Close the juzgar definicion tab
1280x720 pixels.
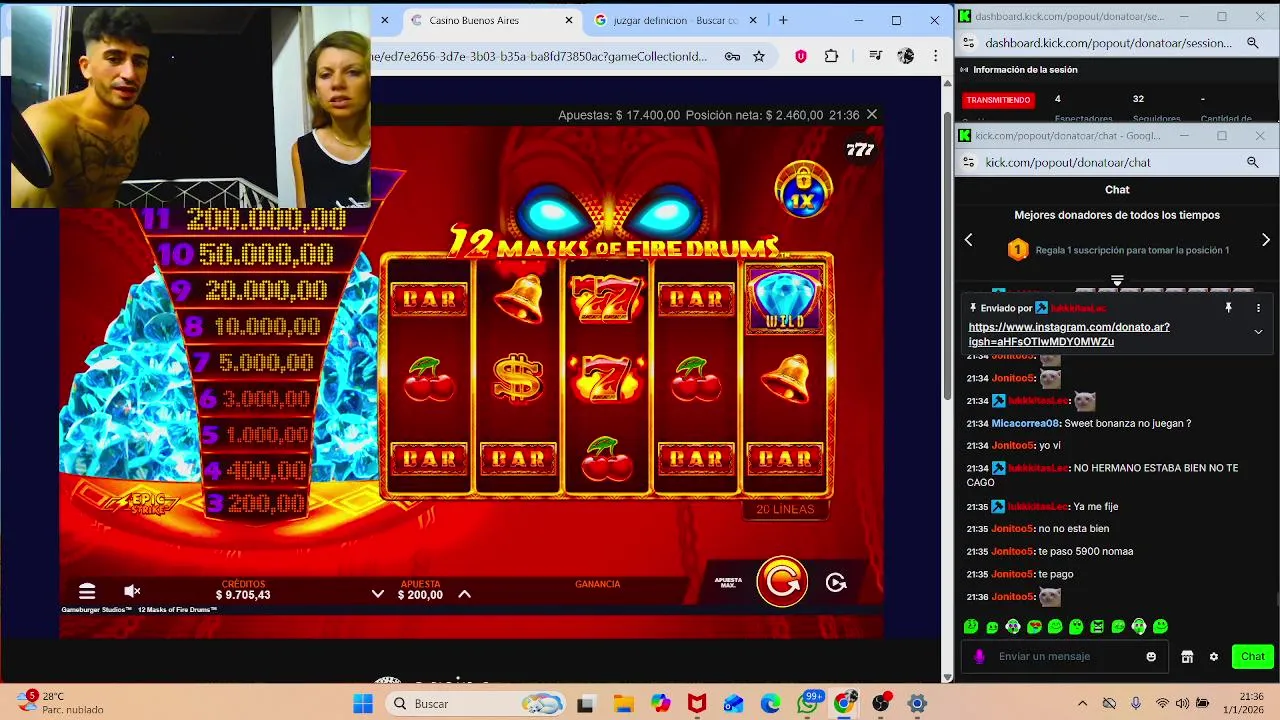[x=755, y=20]
